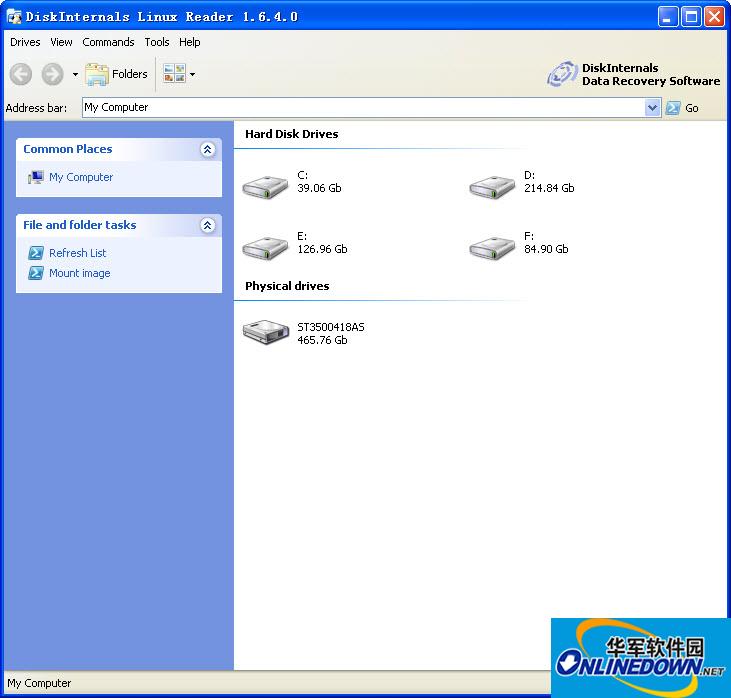The height and width of the screenshot is (698, 731).
Task: Open the Tools menu
Action: pos(157,42)
